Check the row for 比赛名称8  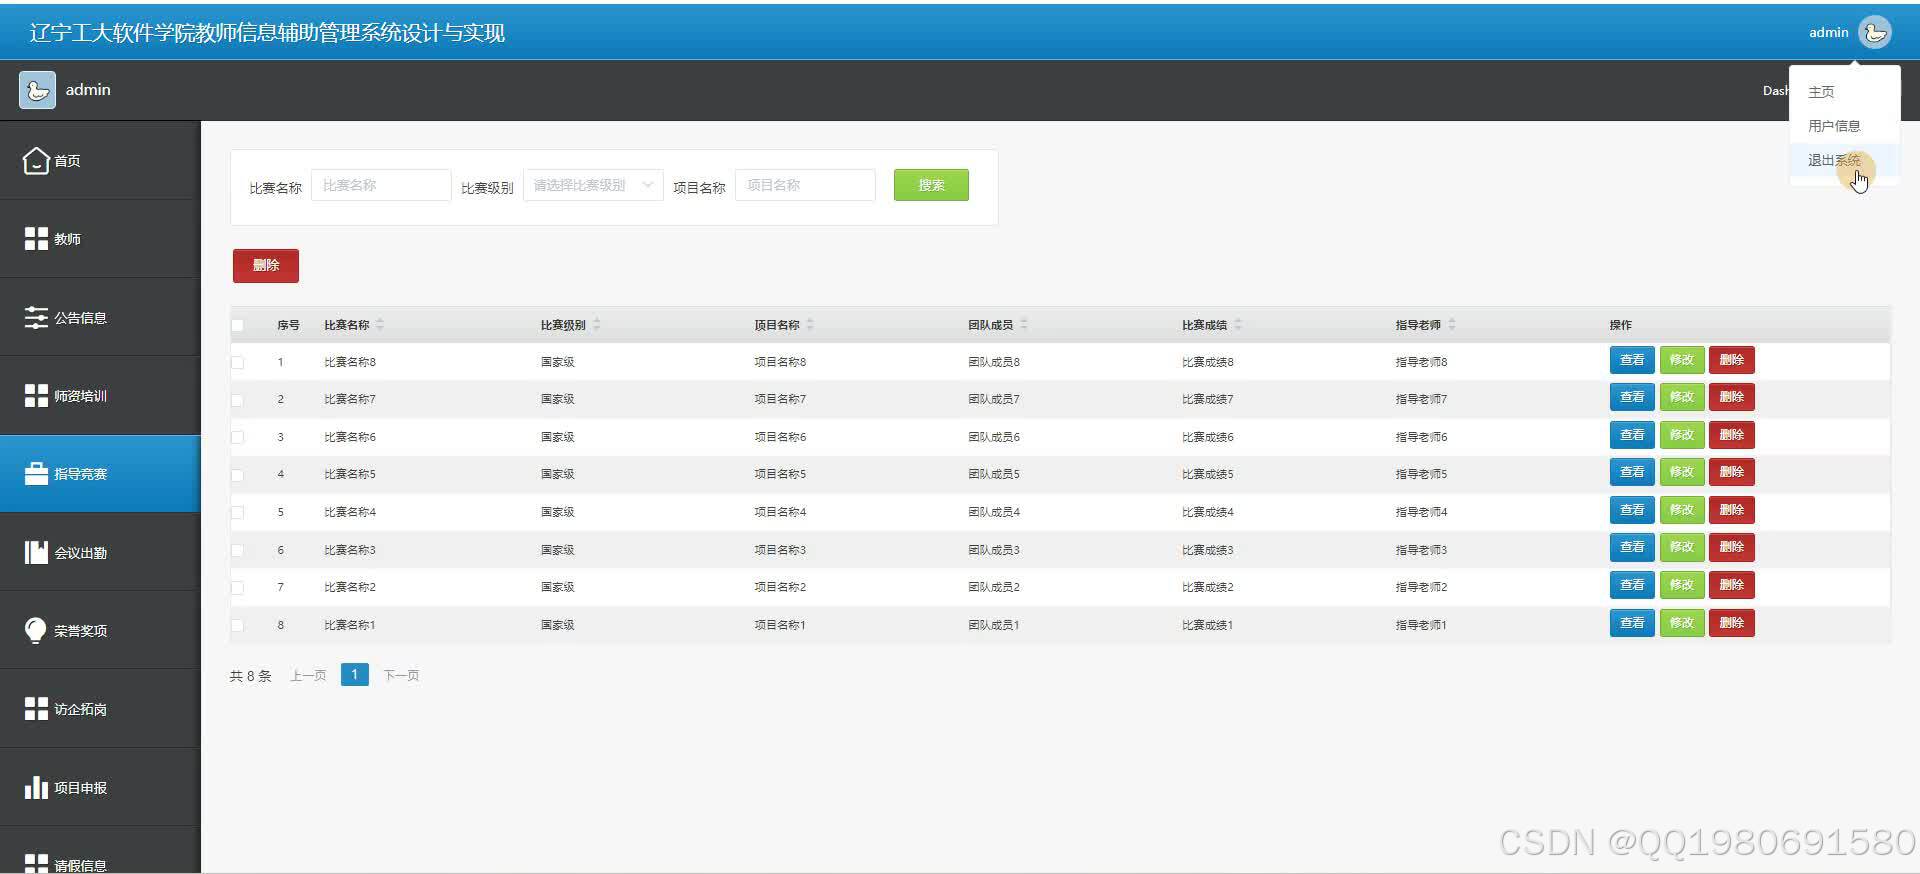pos(238,362)
